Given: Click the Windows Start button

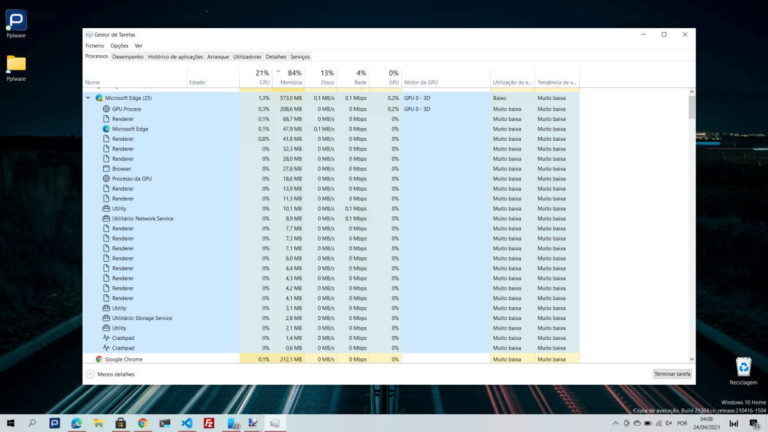Looking at the screenshot, I should point(11,423).
